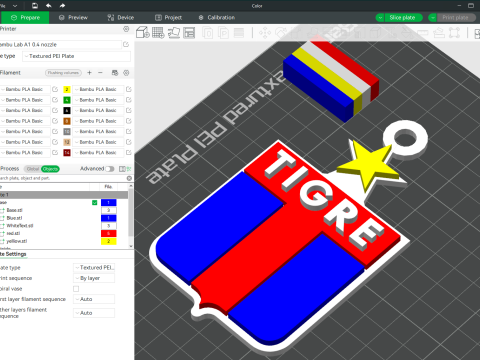Edit preset icon for filament 2

[x=129, y=89]
